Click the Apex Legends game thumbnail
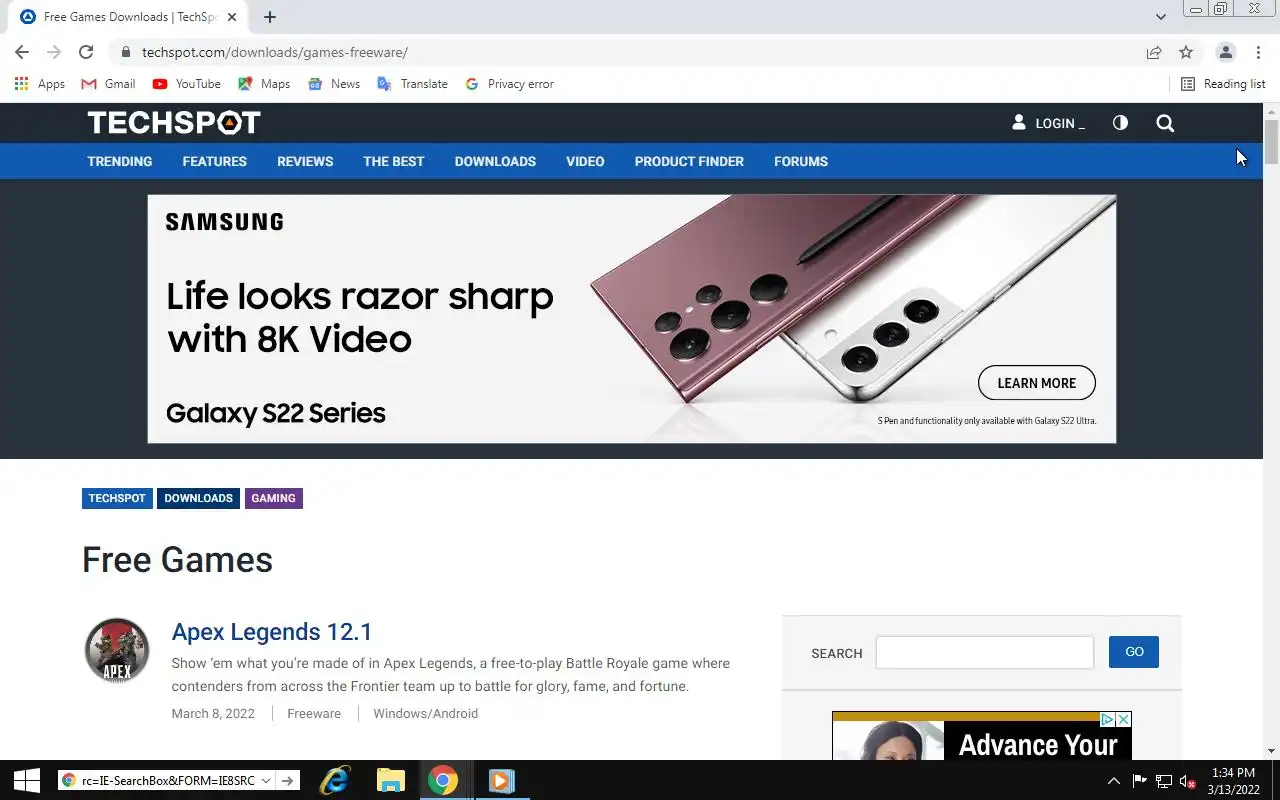1280x800 pixels. (x=117, y=650)
